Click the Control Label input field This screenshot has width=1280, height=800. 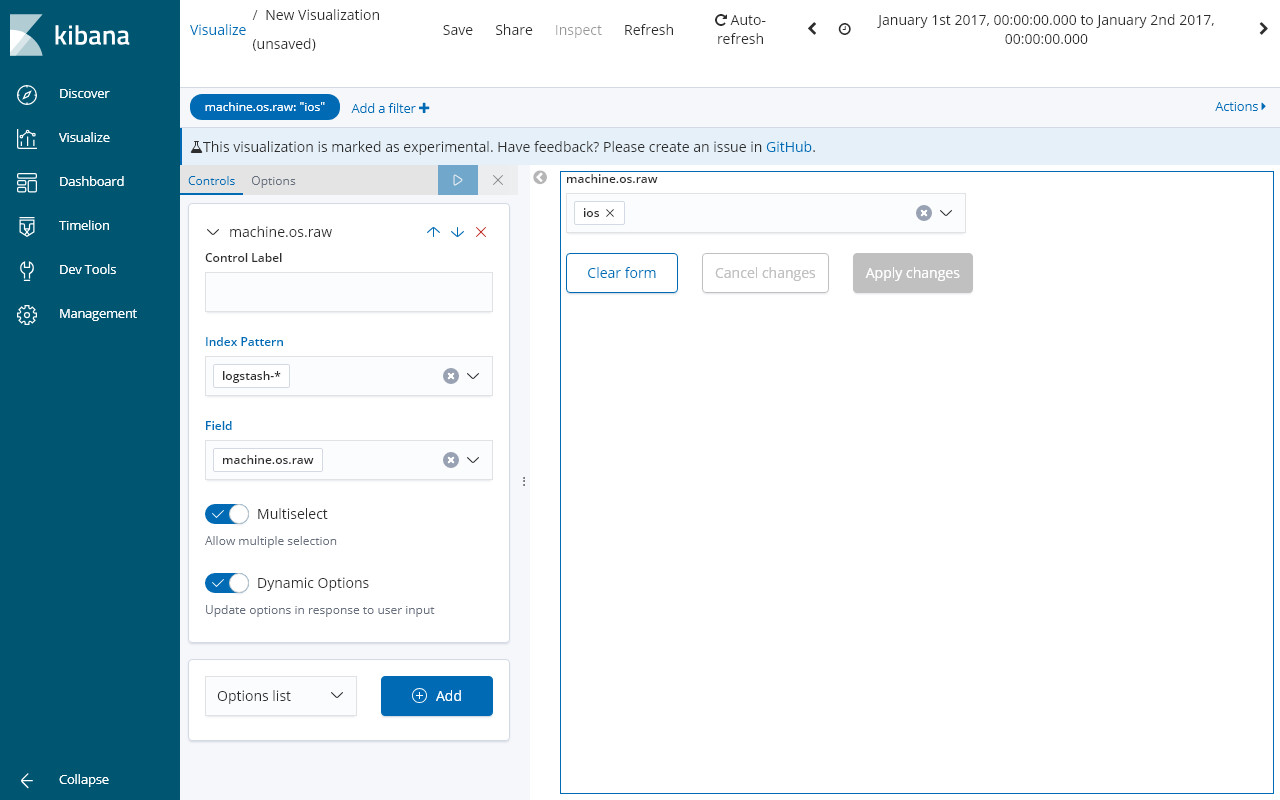[349, 292]
